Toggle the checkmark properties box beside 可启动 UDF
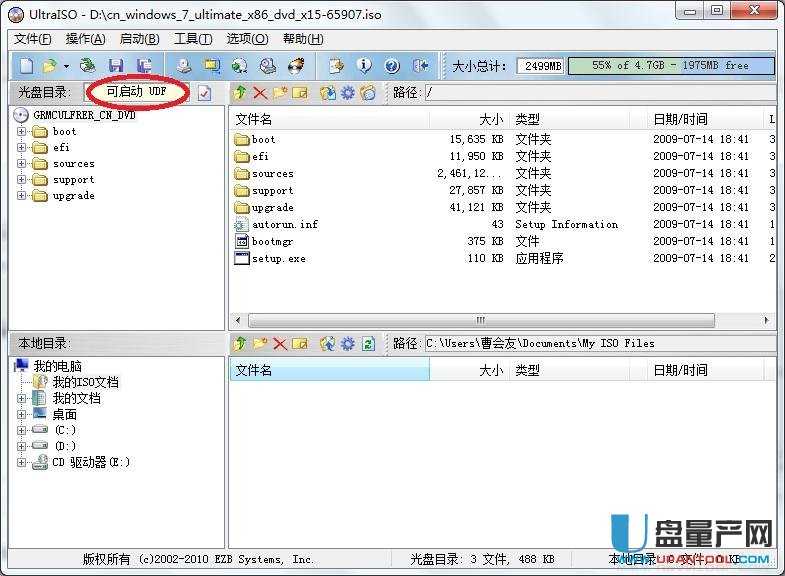The width and height of the screenshot is (785, 576). tap(205, 93)
